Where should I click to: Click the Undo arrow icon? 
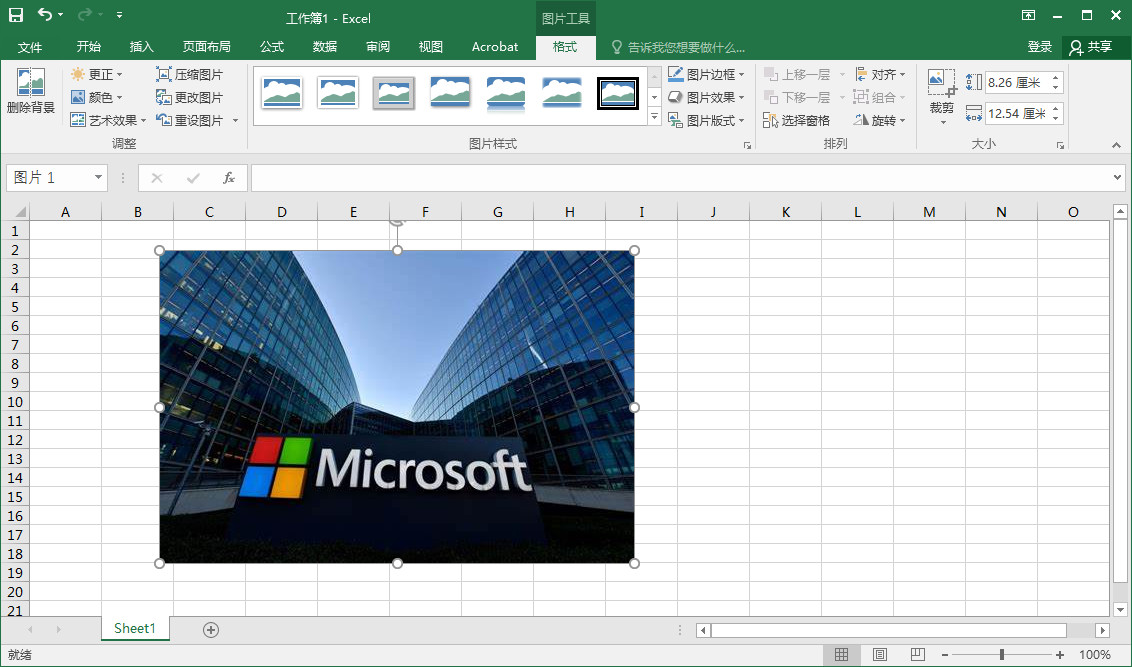tap(45, 15)
